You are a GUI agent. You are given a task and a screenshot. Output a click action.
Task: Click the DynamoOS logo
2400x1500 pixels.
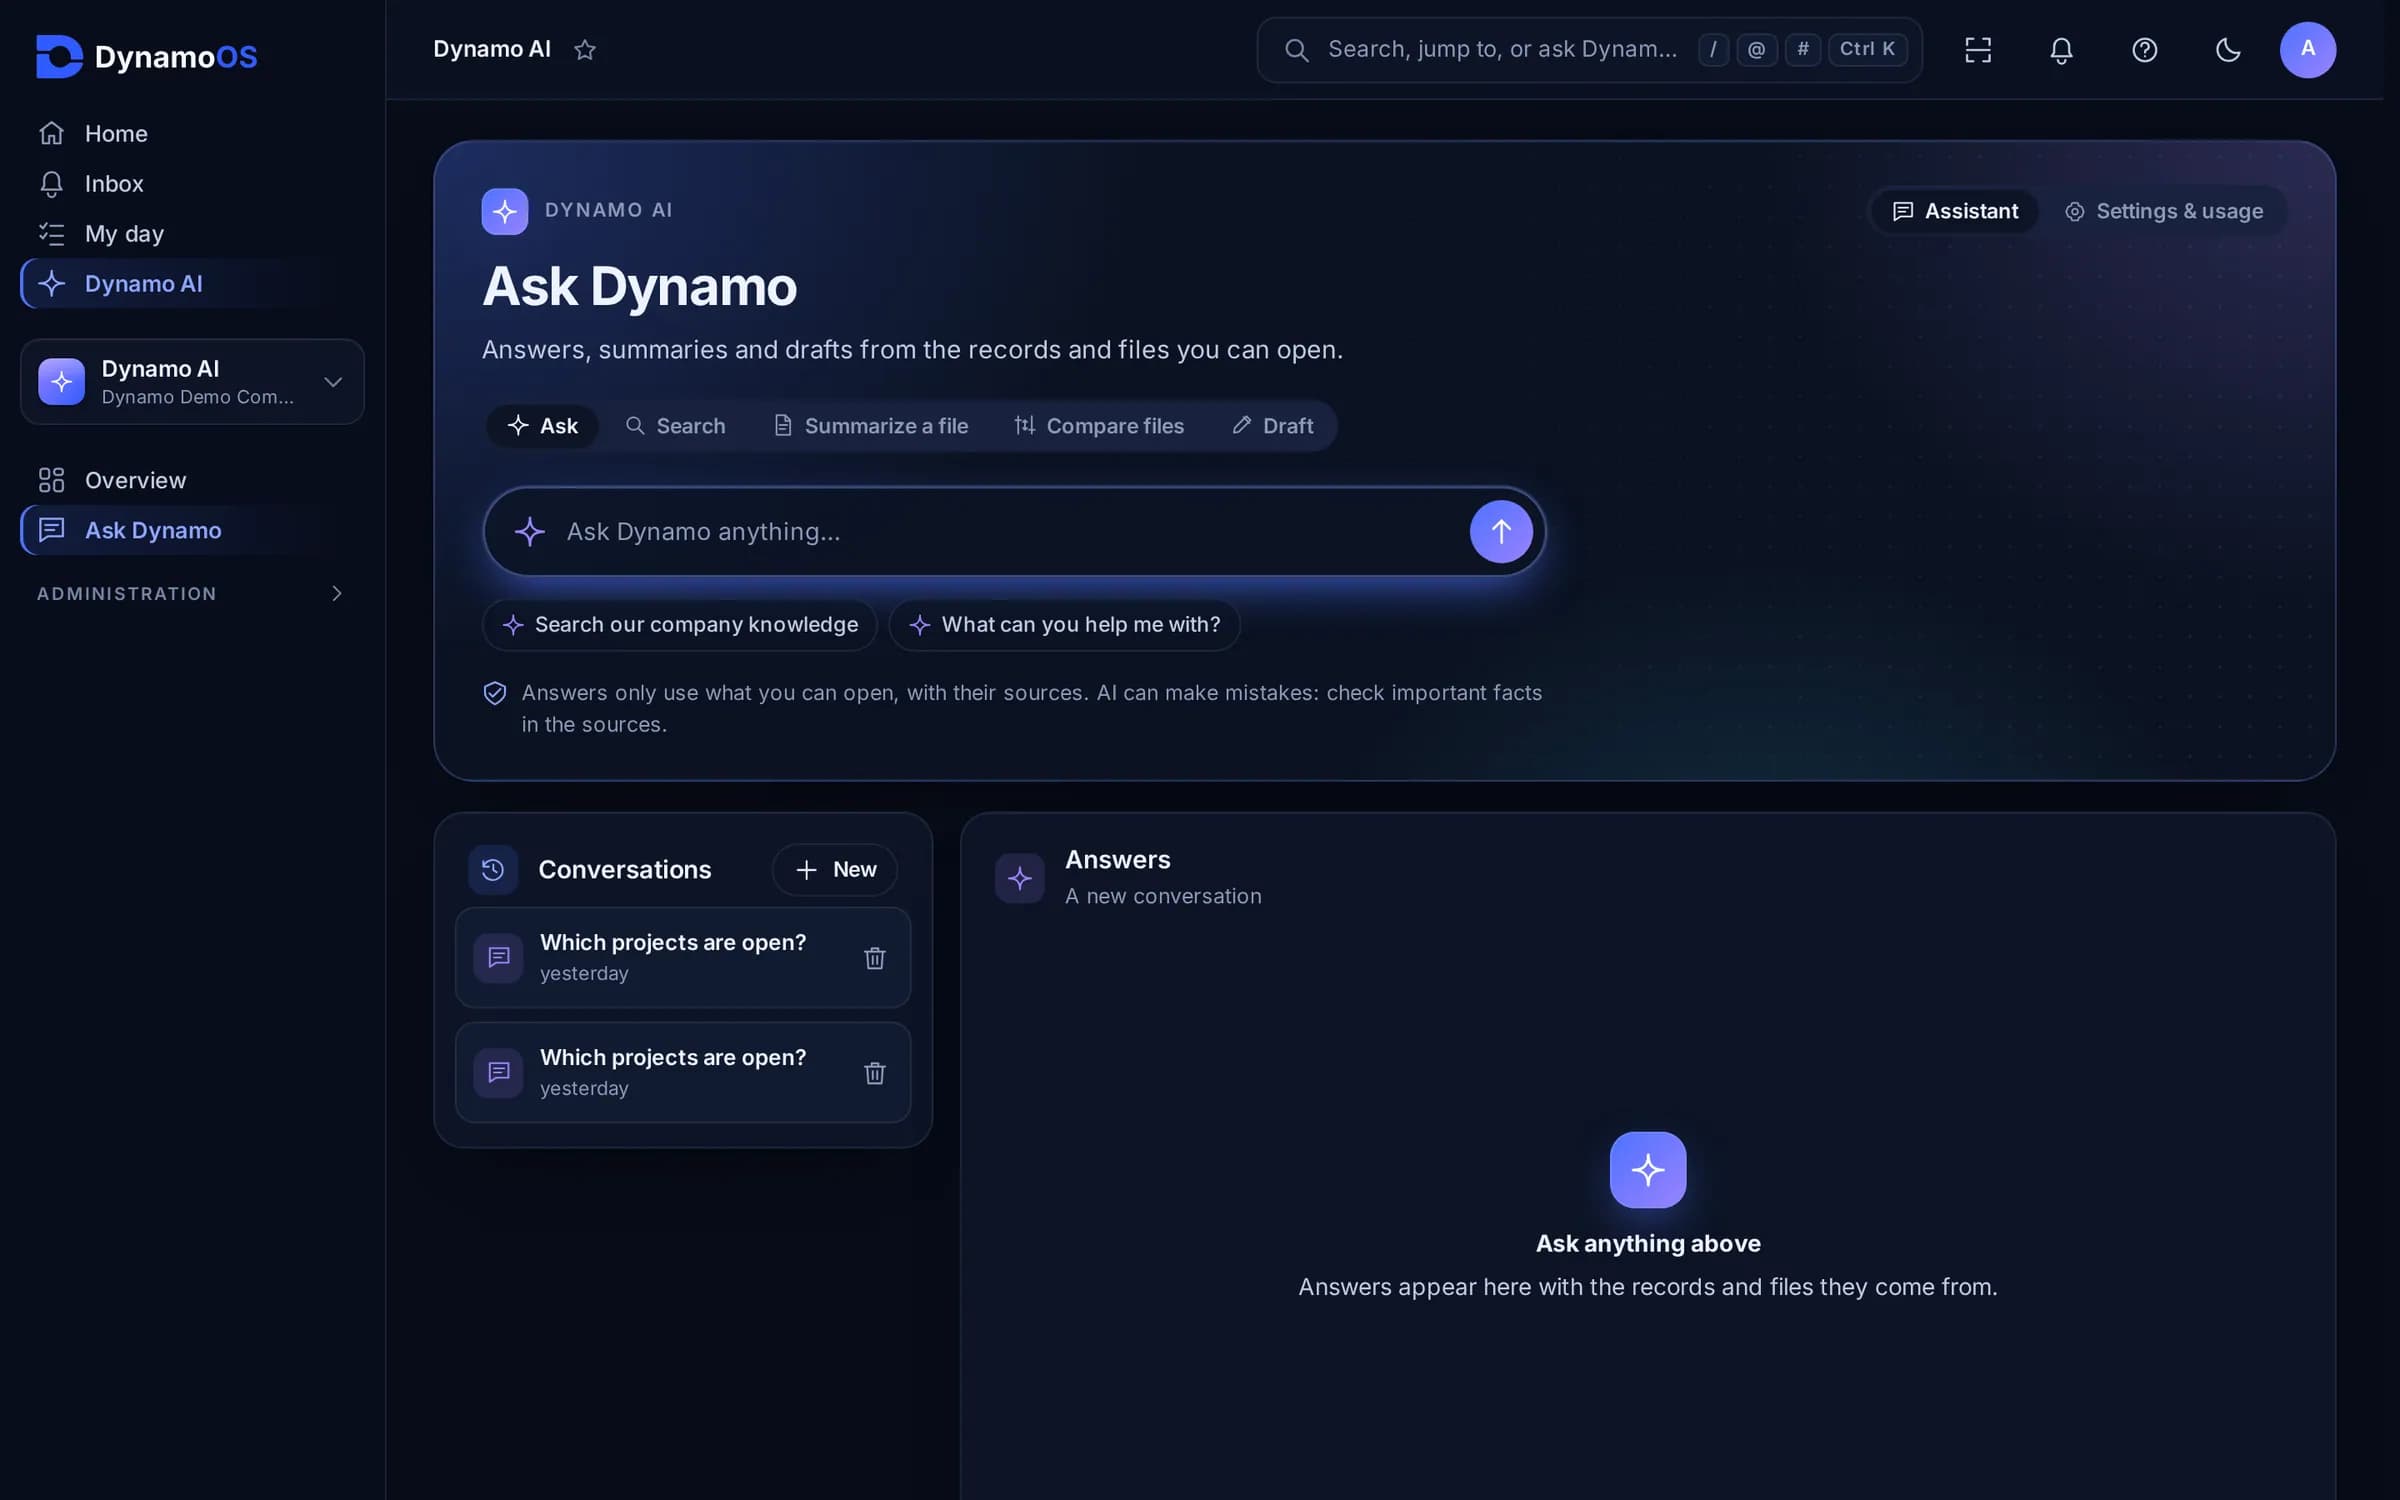(147, 56)
